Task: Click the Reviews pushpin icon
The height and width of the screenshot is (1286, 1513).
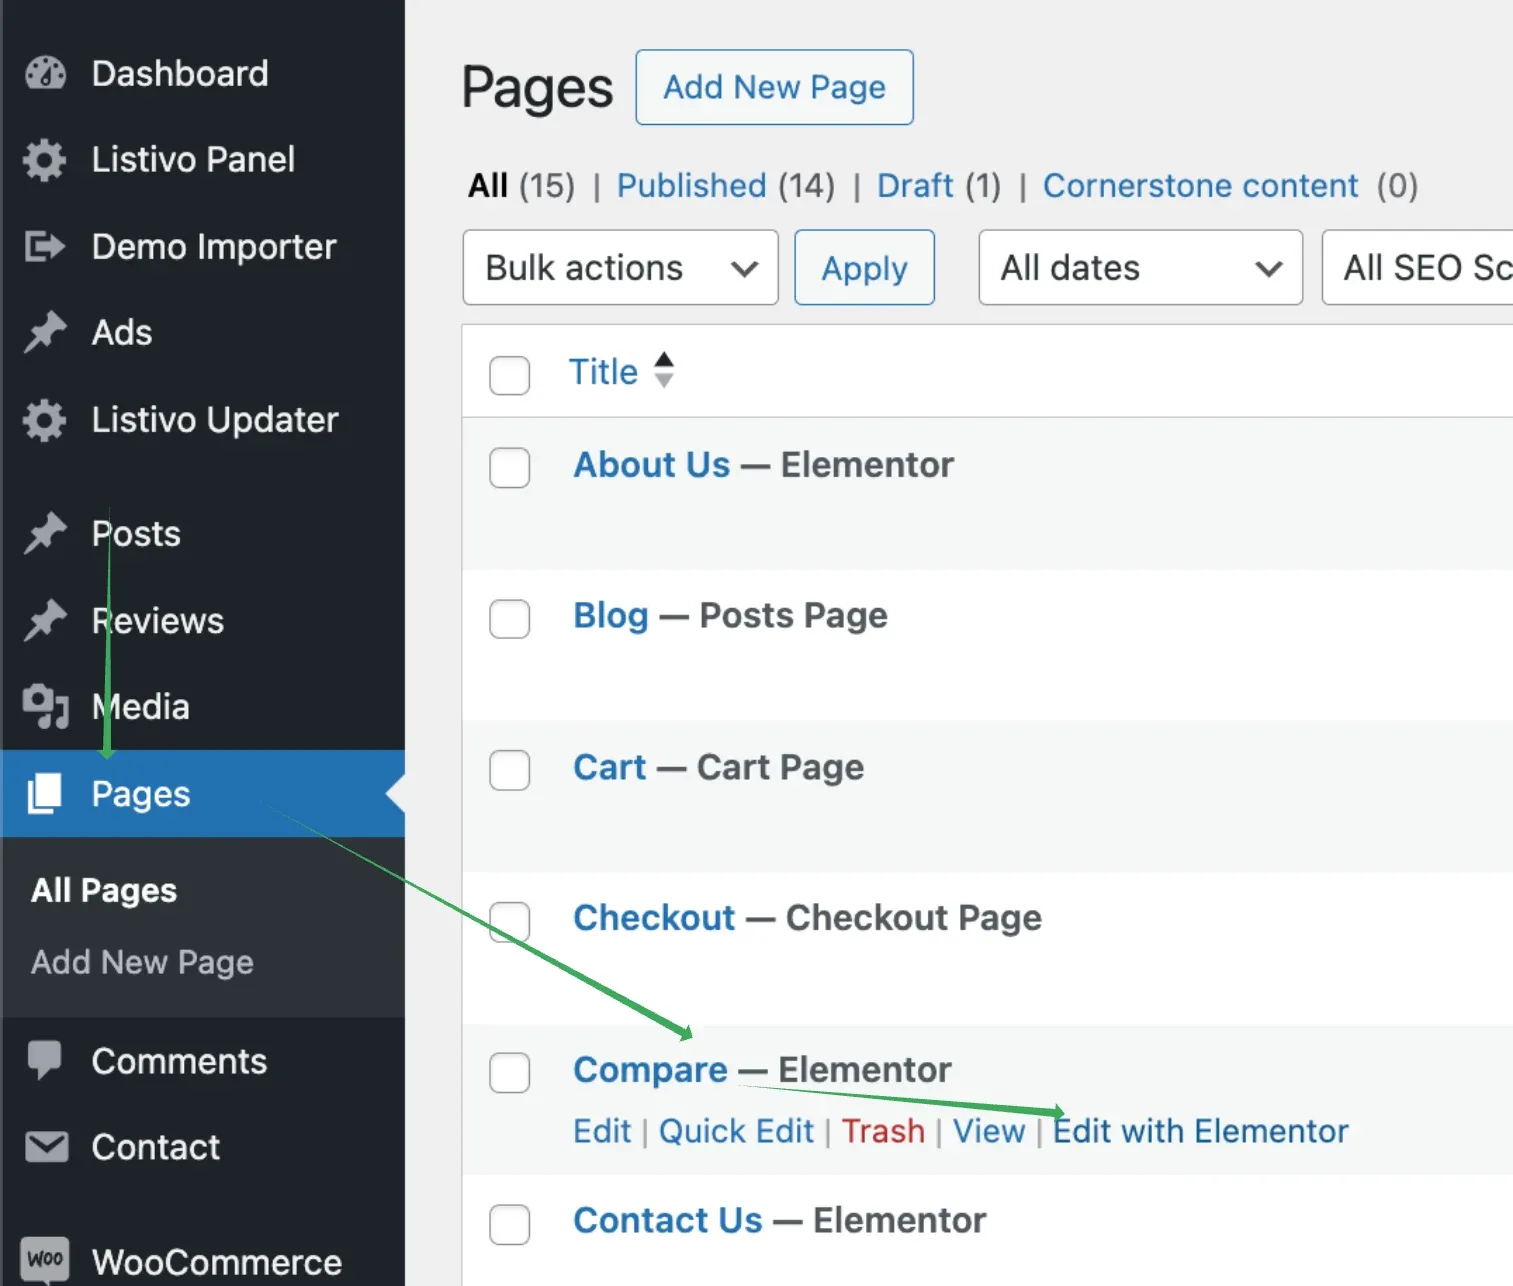Action: pos(45,620)
